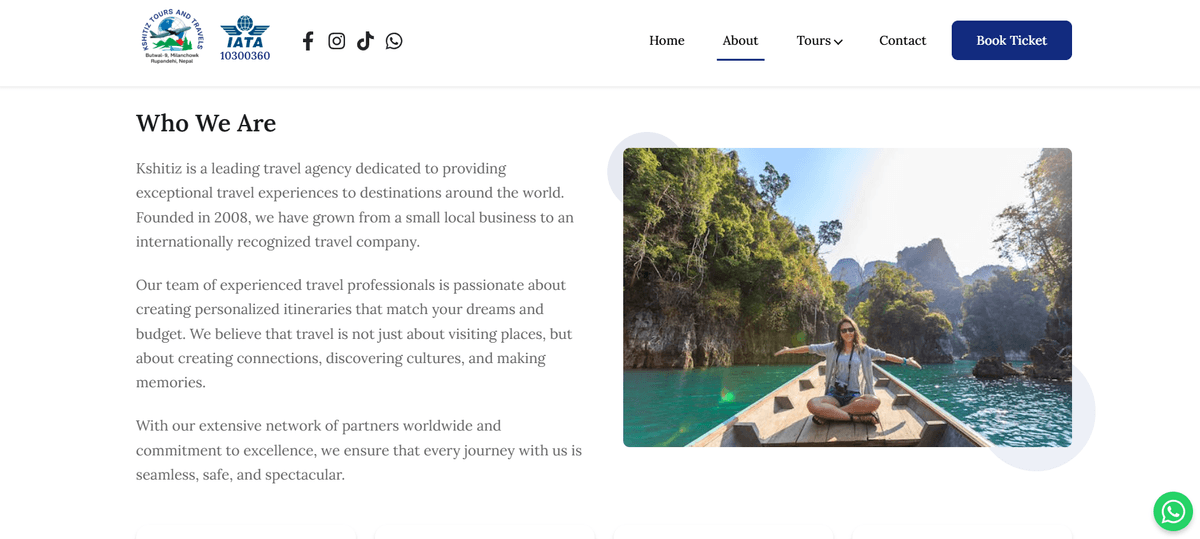This screenshot has width=1200, height=539.
Task: Click the paragraph starting 'Kshitiz is a leading'
Action: [357, 205]
